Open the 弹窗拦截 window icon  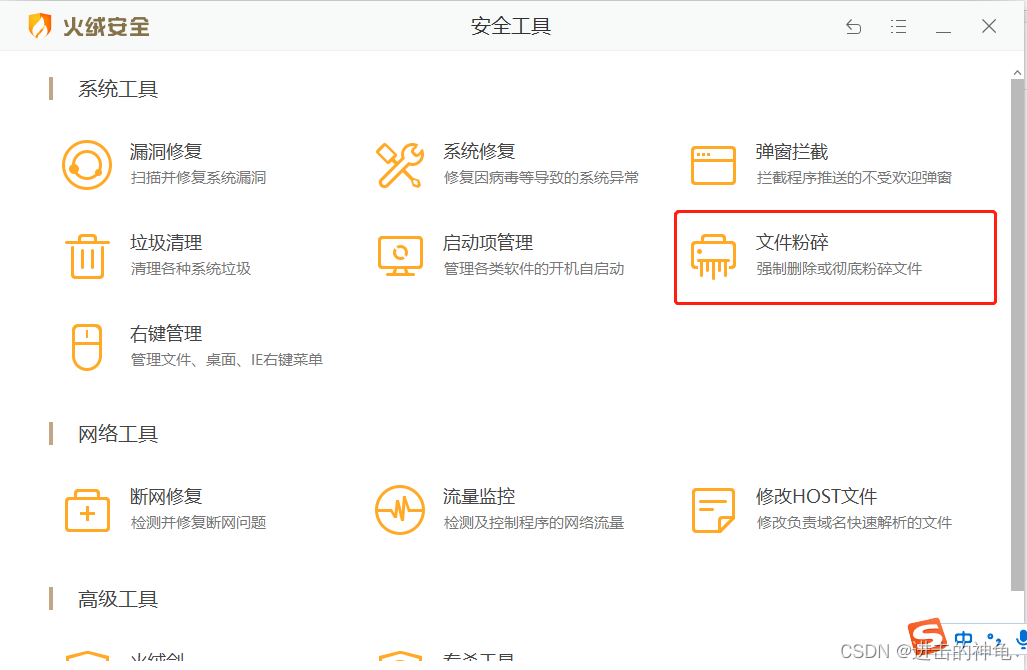click(x=713, y=165)
